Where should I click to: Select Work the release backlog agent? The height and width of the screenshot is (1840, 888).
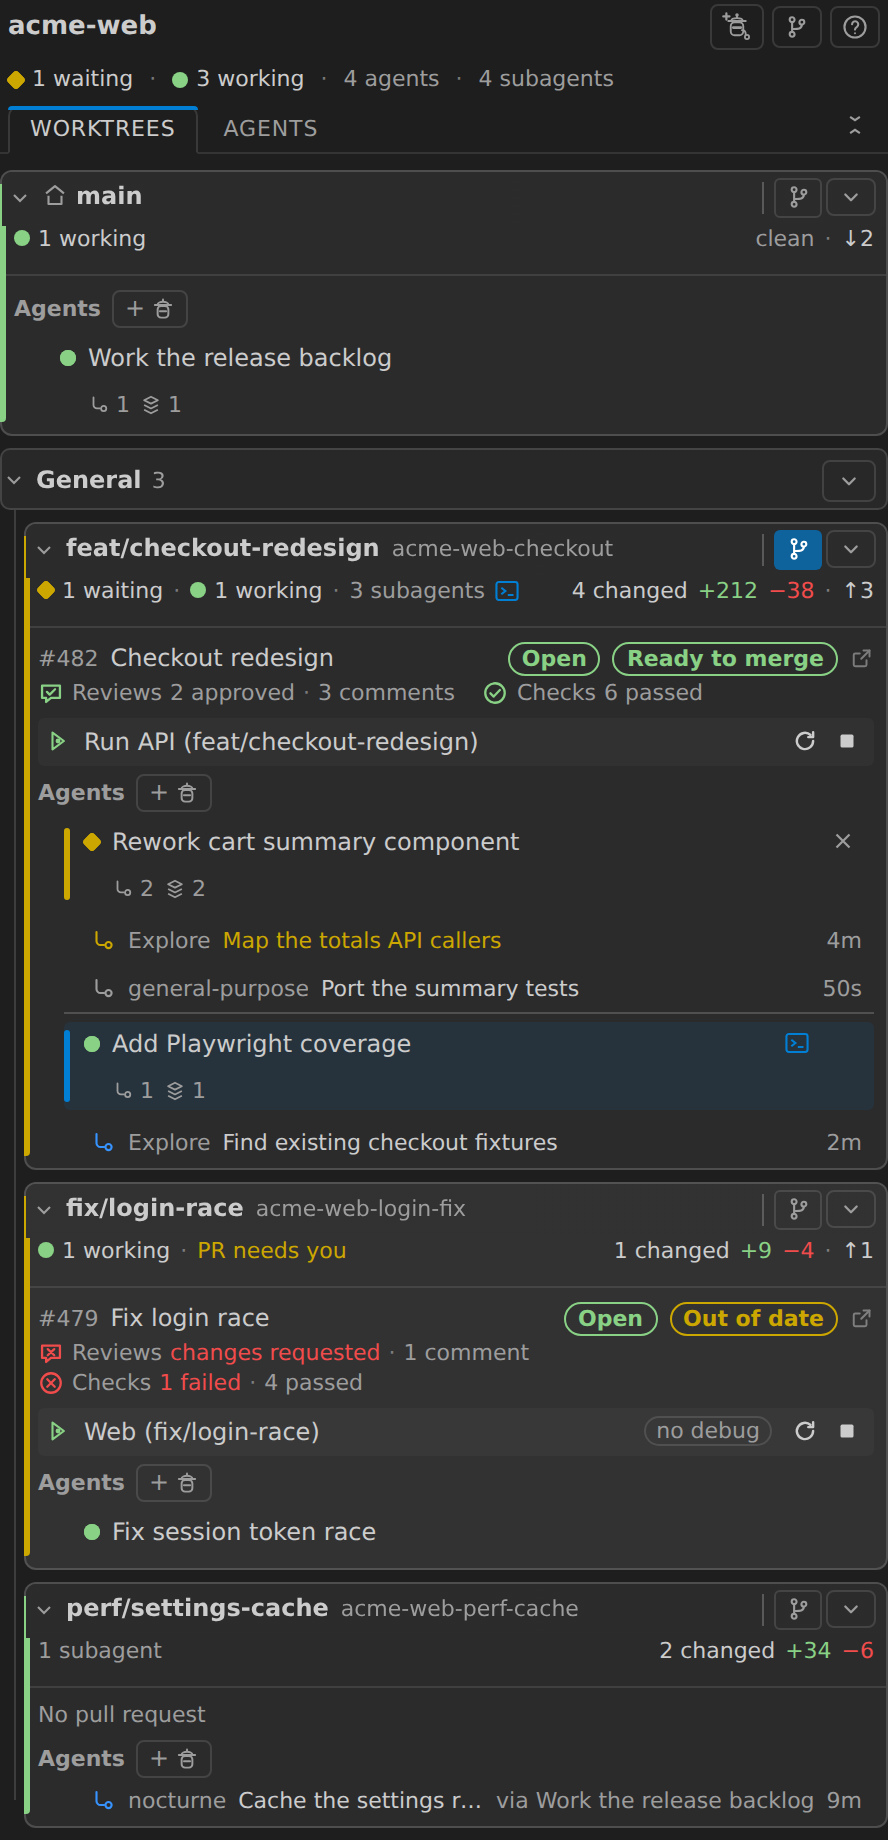point(239,358)
